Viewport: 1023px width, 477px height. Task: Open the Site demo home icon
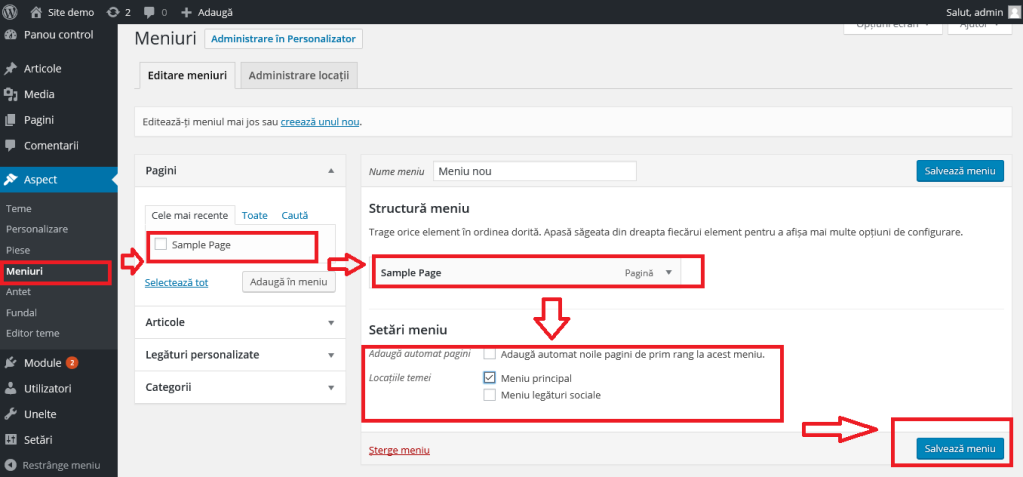click(x=37, y=12)
